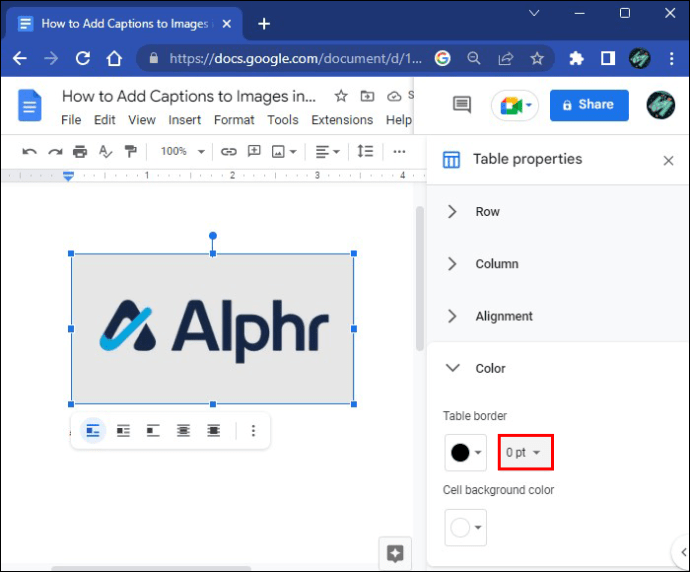Select the paint format roller tool
Image resolution: width=690 pixels, height=572 pixels.
coord(130,152)
